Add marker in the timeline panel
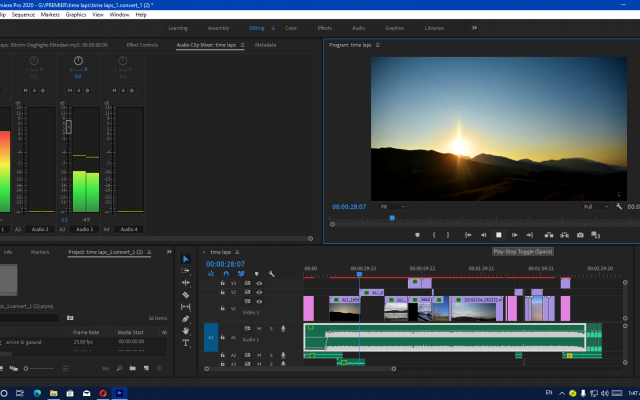640x400 pixels. pyautogui.click(x=256, y=274)
